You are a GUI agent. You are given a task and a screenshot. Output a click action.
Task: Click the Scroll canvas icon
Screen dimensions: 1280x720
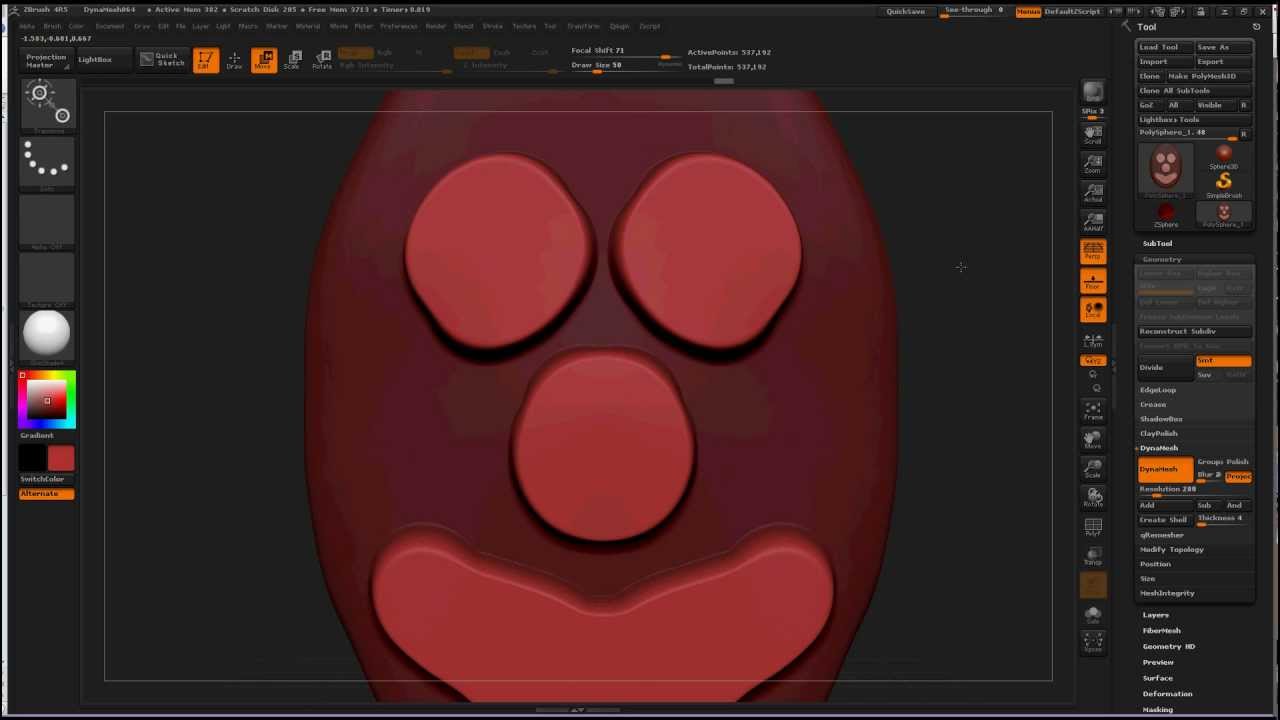point(1093,134)
